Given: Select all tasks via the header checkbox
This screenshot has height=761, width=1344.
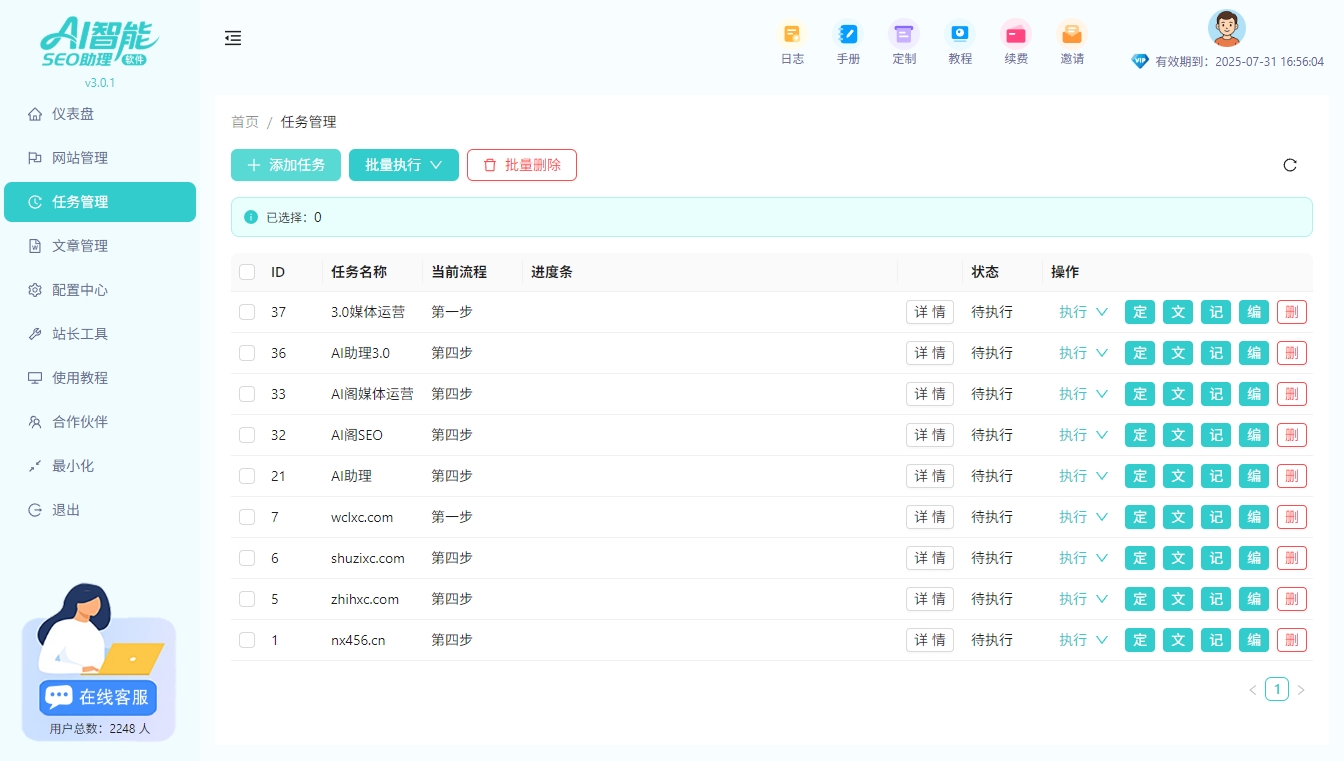Looking at the screenshot, I should 246,271.
